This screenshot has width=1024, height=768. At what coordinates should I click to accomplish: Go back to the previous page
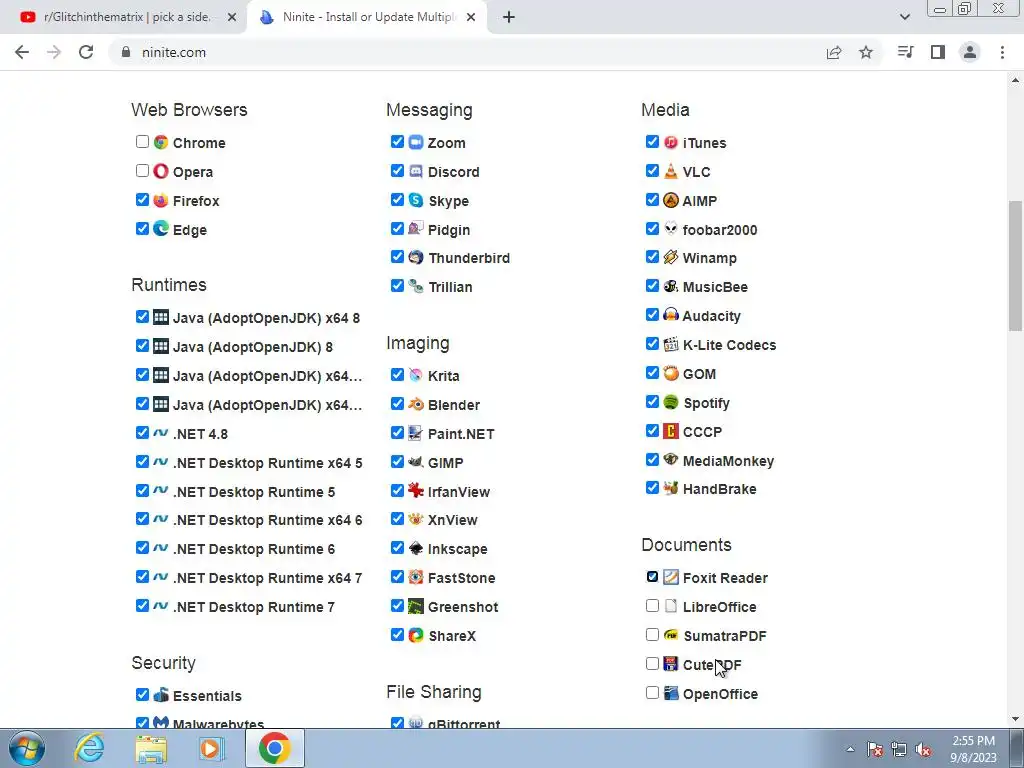click(x=22, y=52)
